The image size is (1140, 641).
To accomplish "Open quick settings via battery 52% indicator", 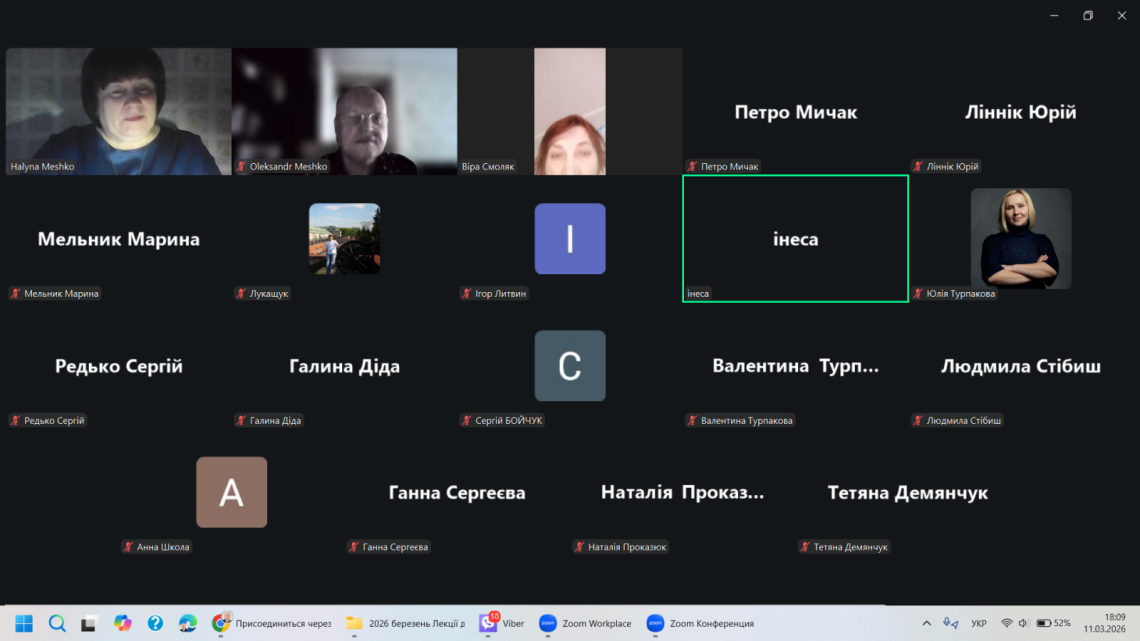I will pos(1053,623).
